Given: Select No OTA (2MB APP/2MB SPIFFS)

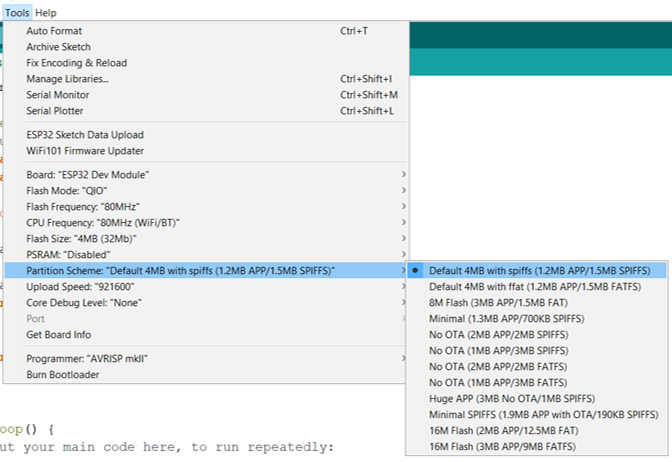Looking at the screenshot, I should coord(537,335).
